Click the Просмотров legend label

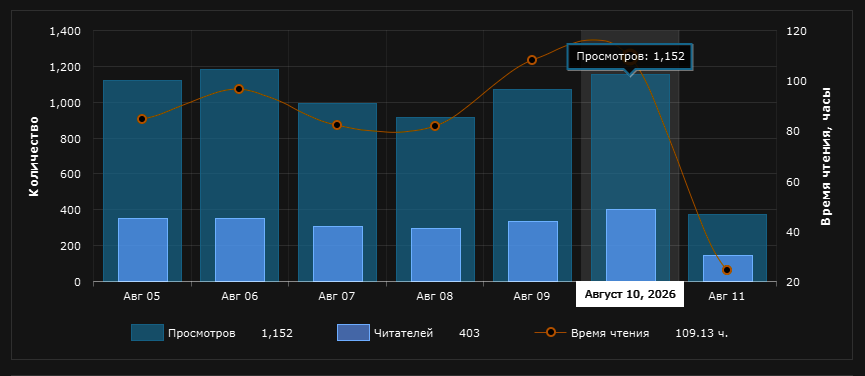[202, 333]
